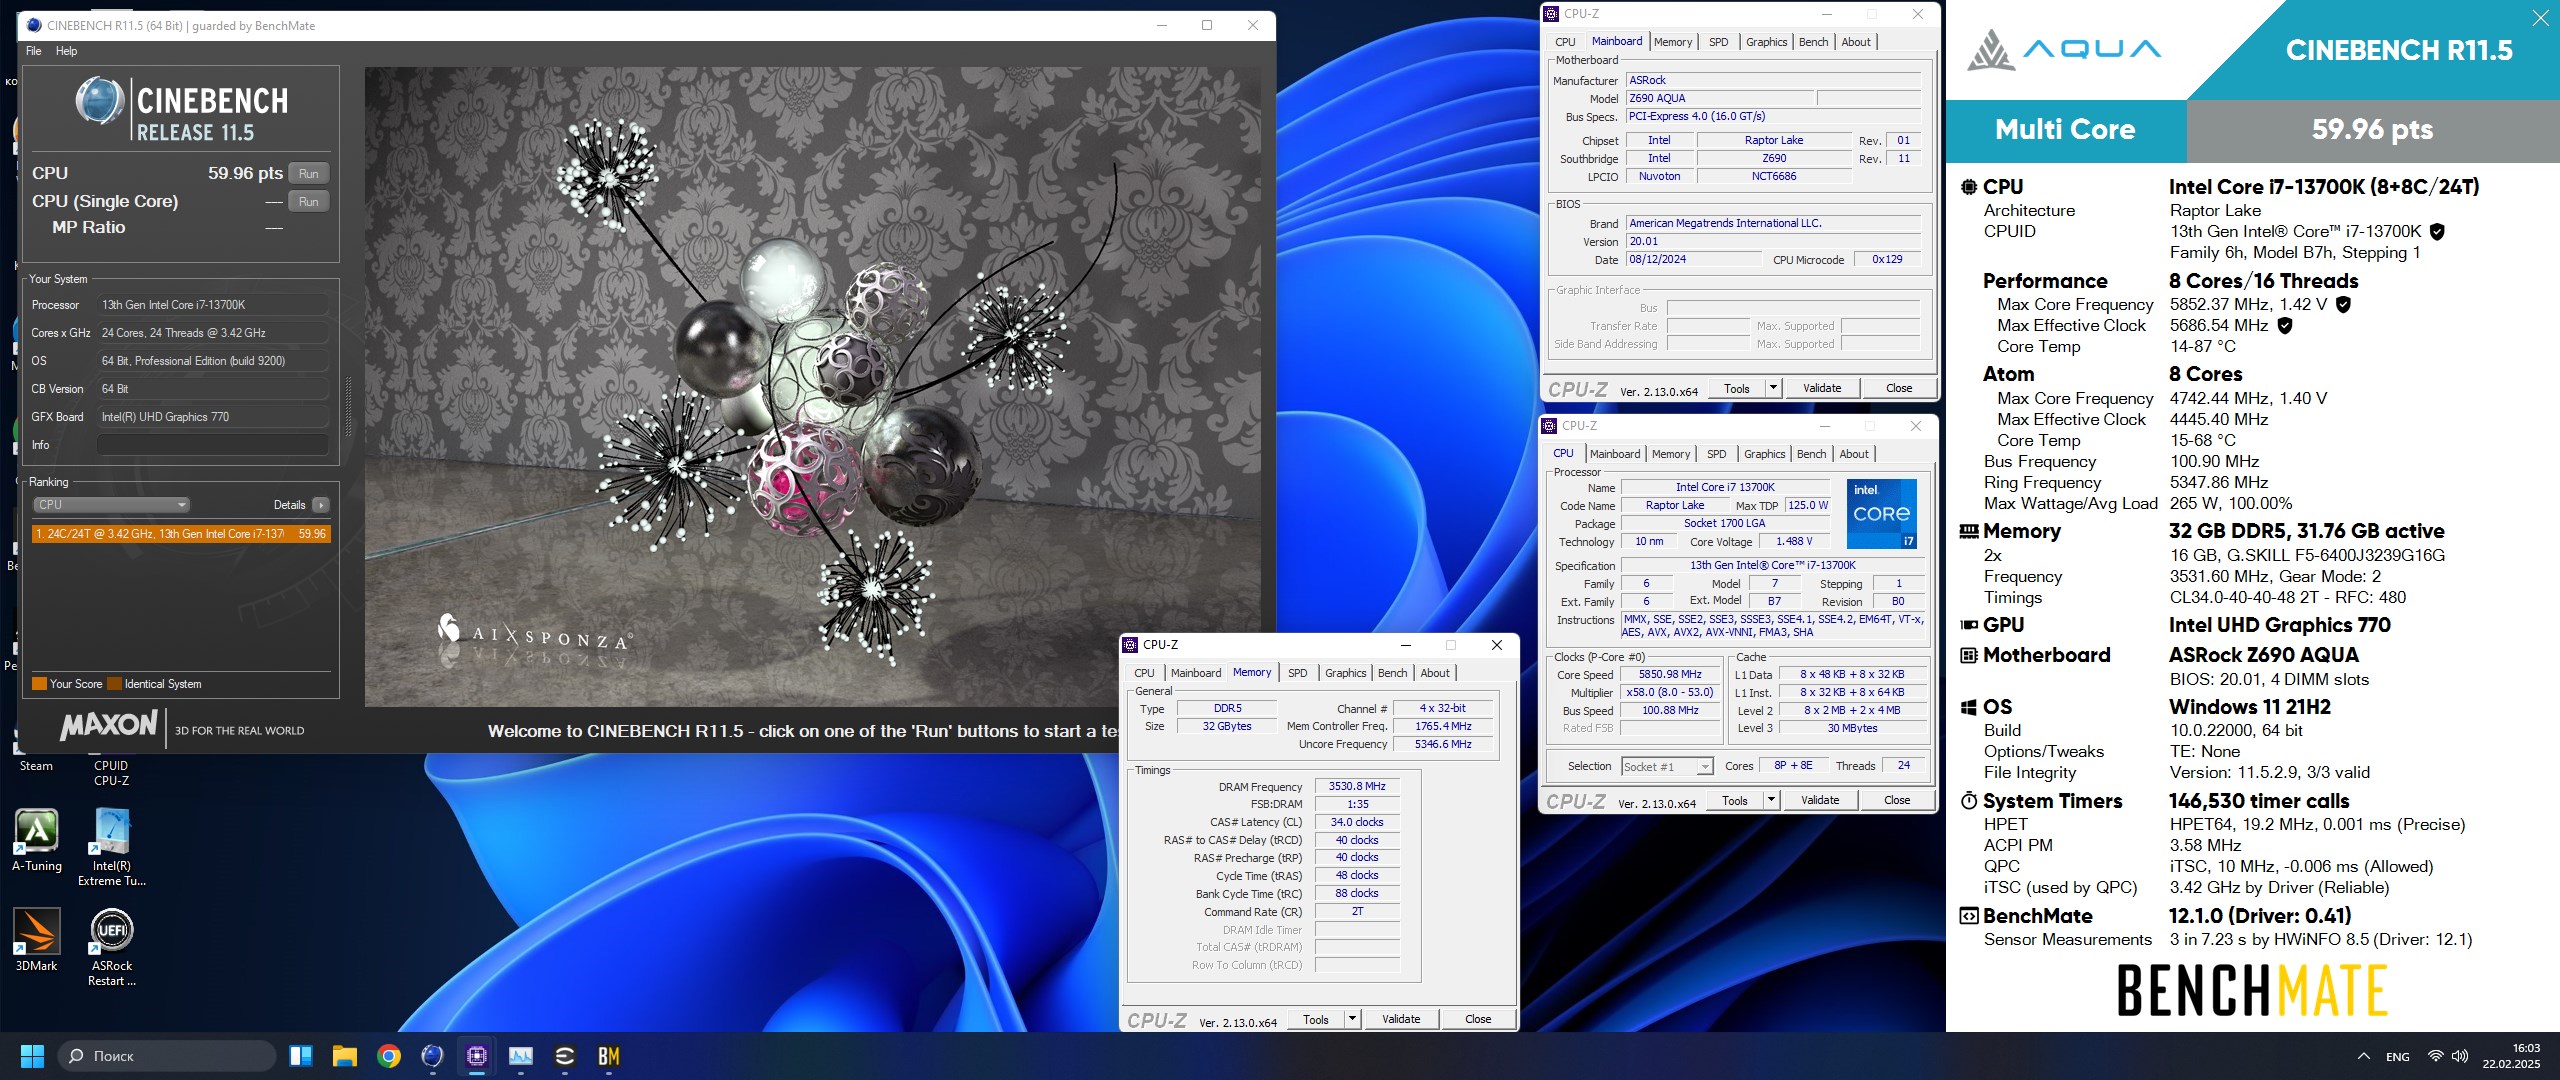Click 59.96 pts score in BenchMate panel
The height and width of the screenshot is (1080, 2560).
(2372, 130)
